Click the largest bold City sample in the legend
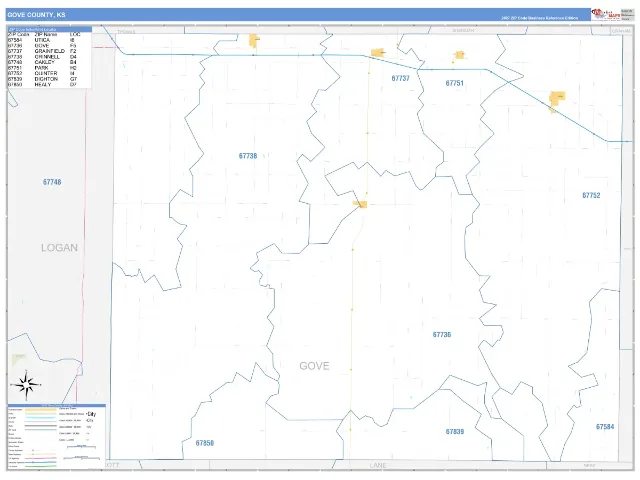Screen dimensions: 640x480 (x=91, y=414)
